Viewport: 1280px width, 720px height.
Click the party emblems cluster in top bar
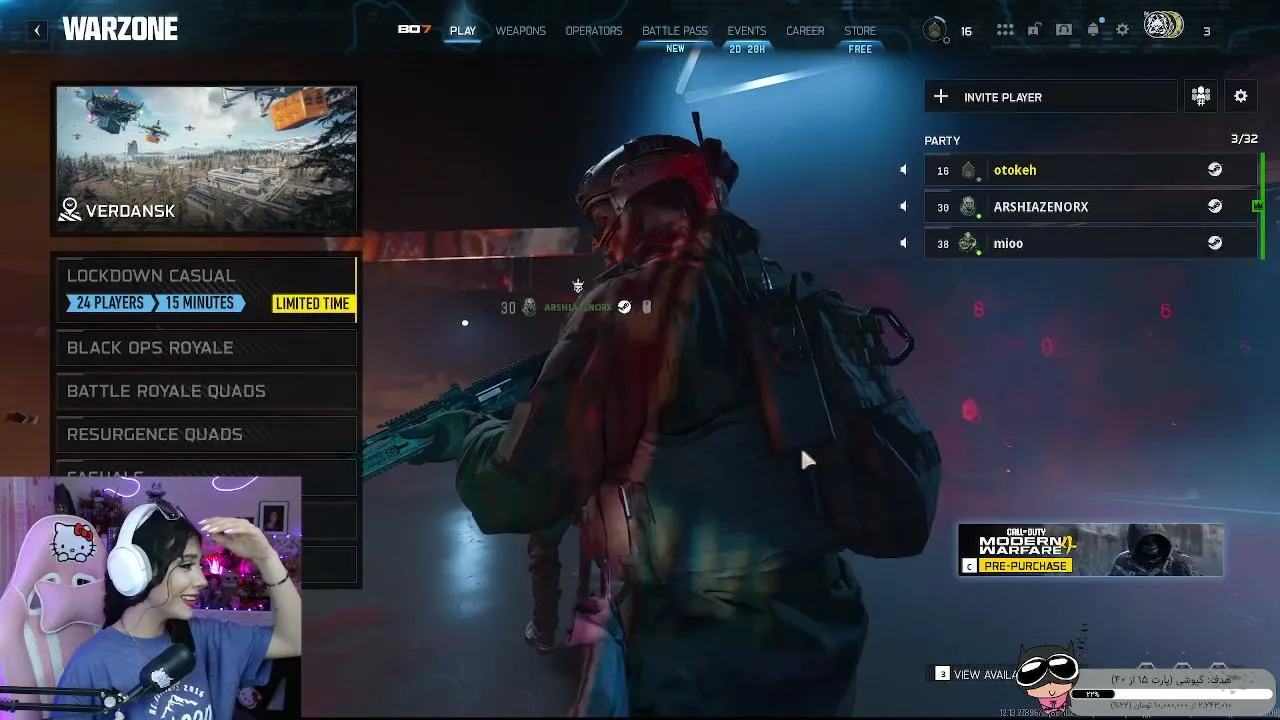coord(1163,27)
